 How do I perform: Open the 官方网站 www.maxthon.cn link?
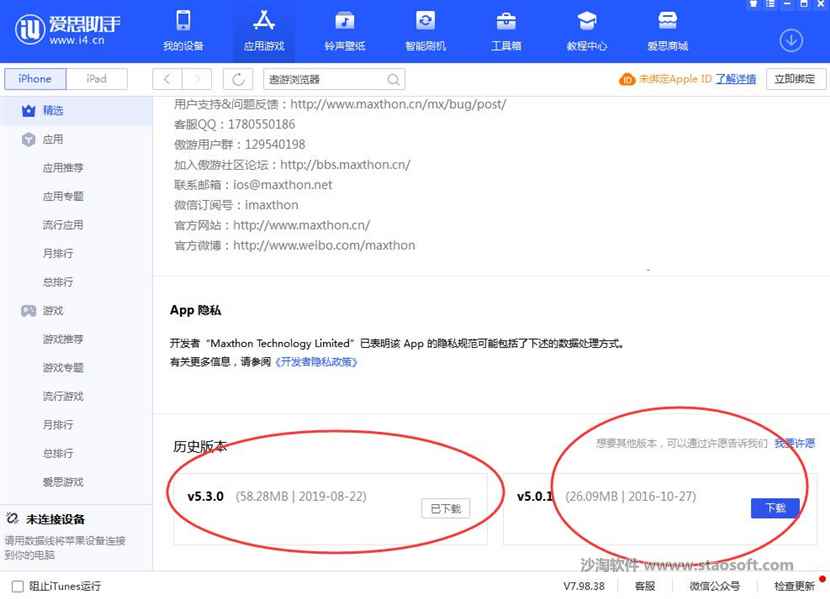pyautogui.click(x=301, y=225)
